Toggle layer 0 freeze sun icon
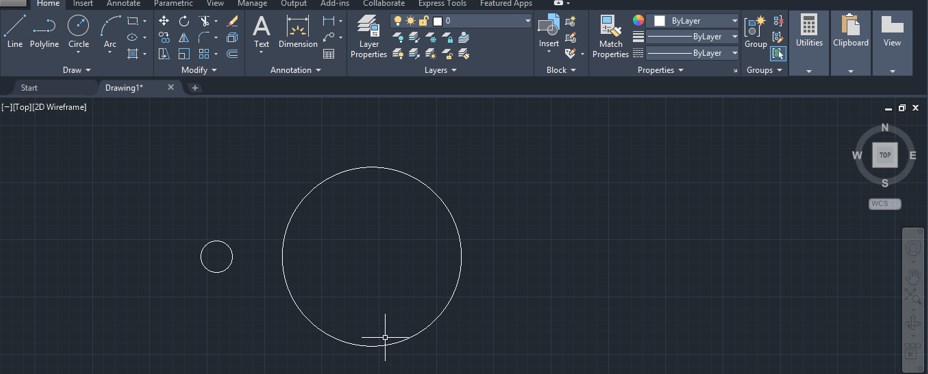Image resolution: width=928 pixels, height=374 pixels. coord(411,21)
